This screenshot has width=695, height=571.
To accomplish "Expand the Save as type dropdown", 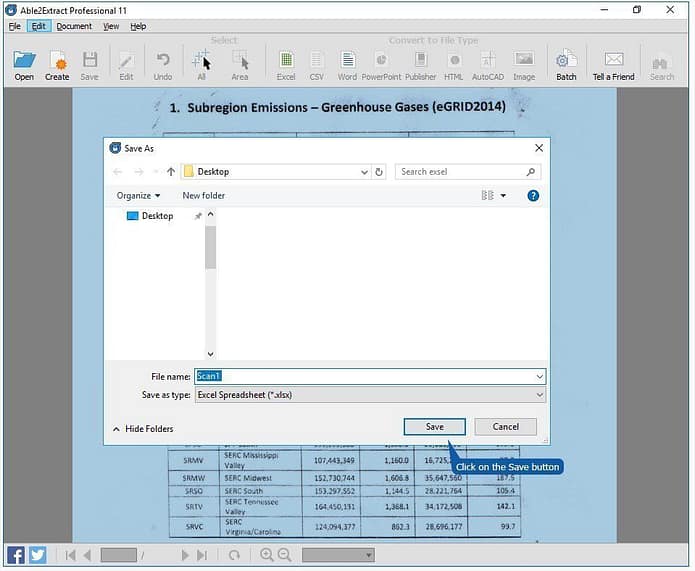I will click(x=539, y=395).
